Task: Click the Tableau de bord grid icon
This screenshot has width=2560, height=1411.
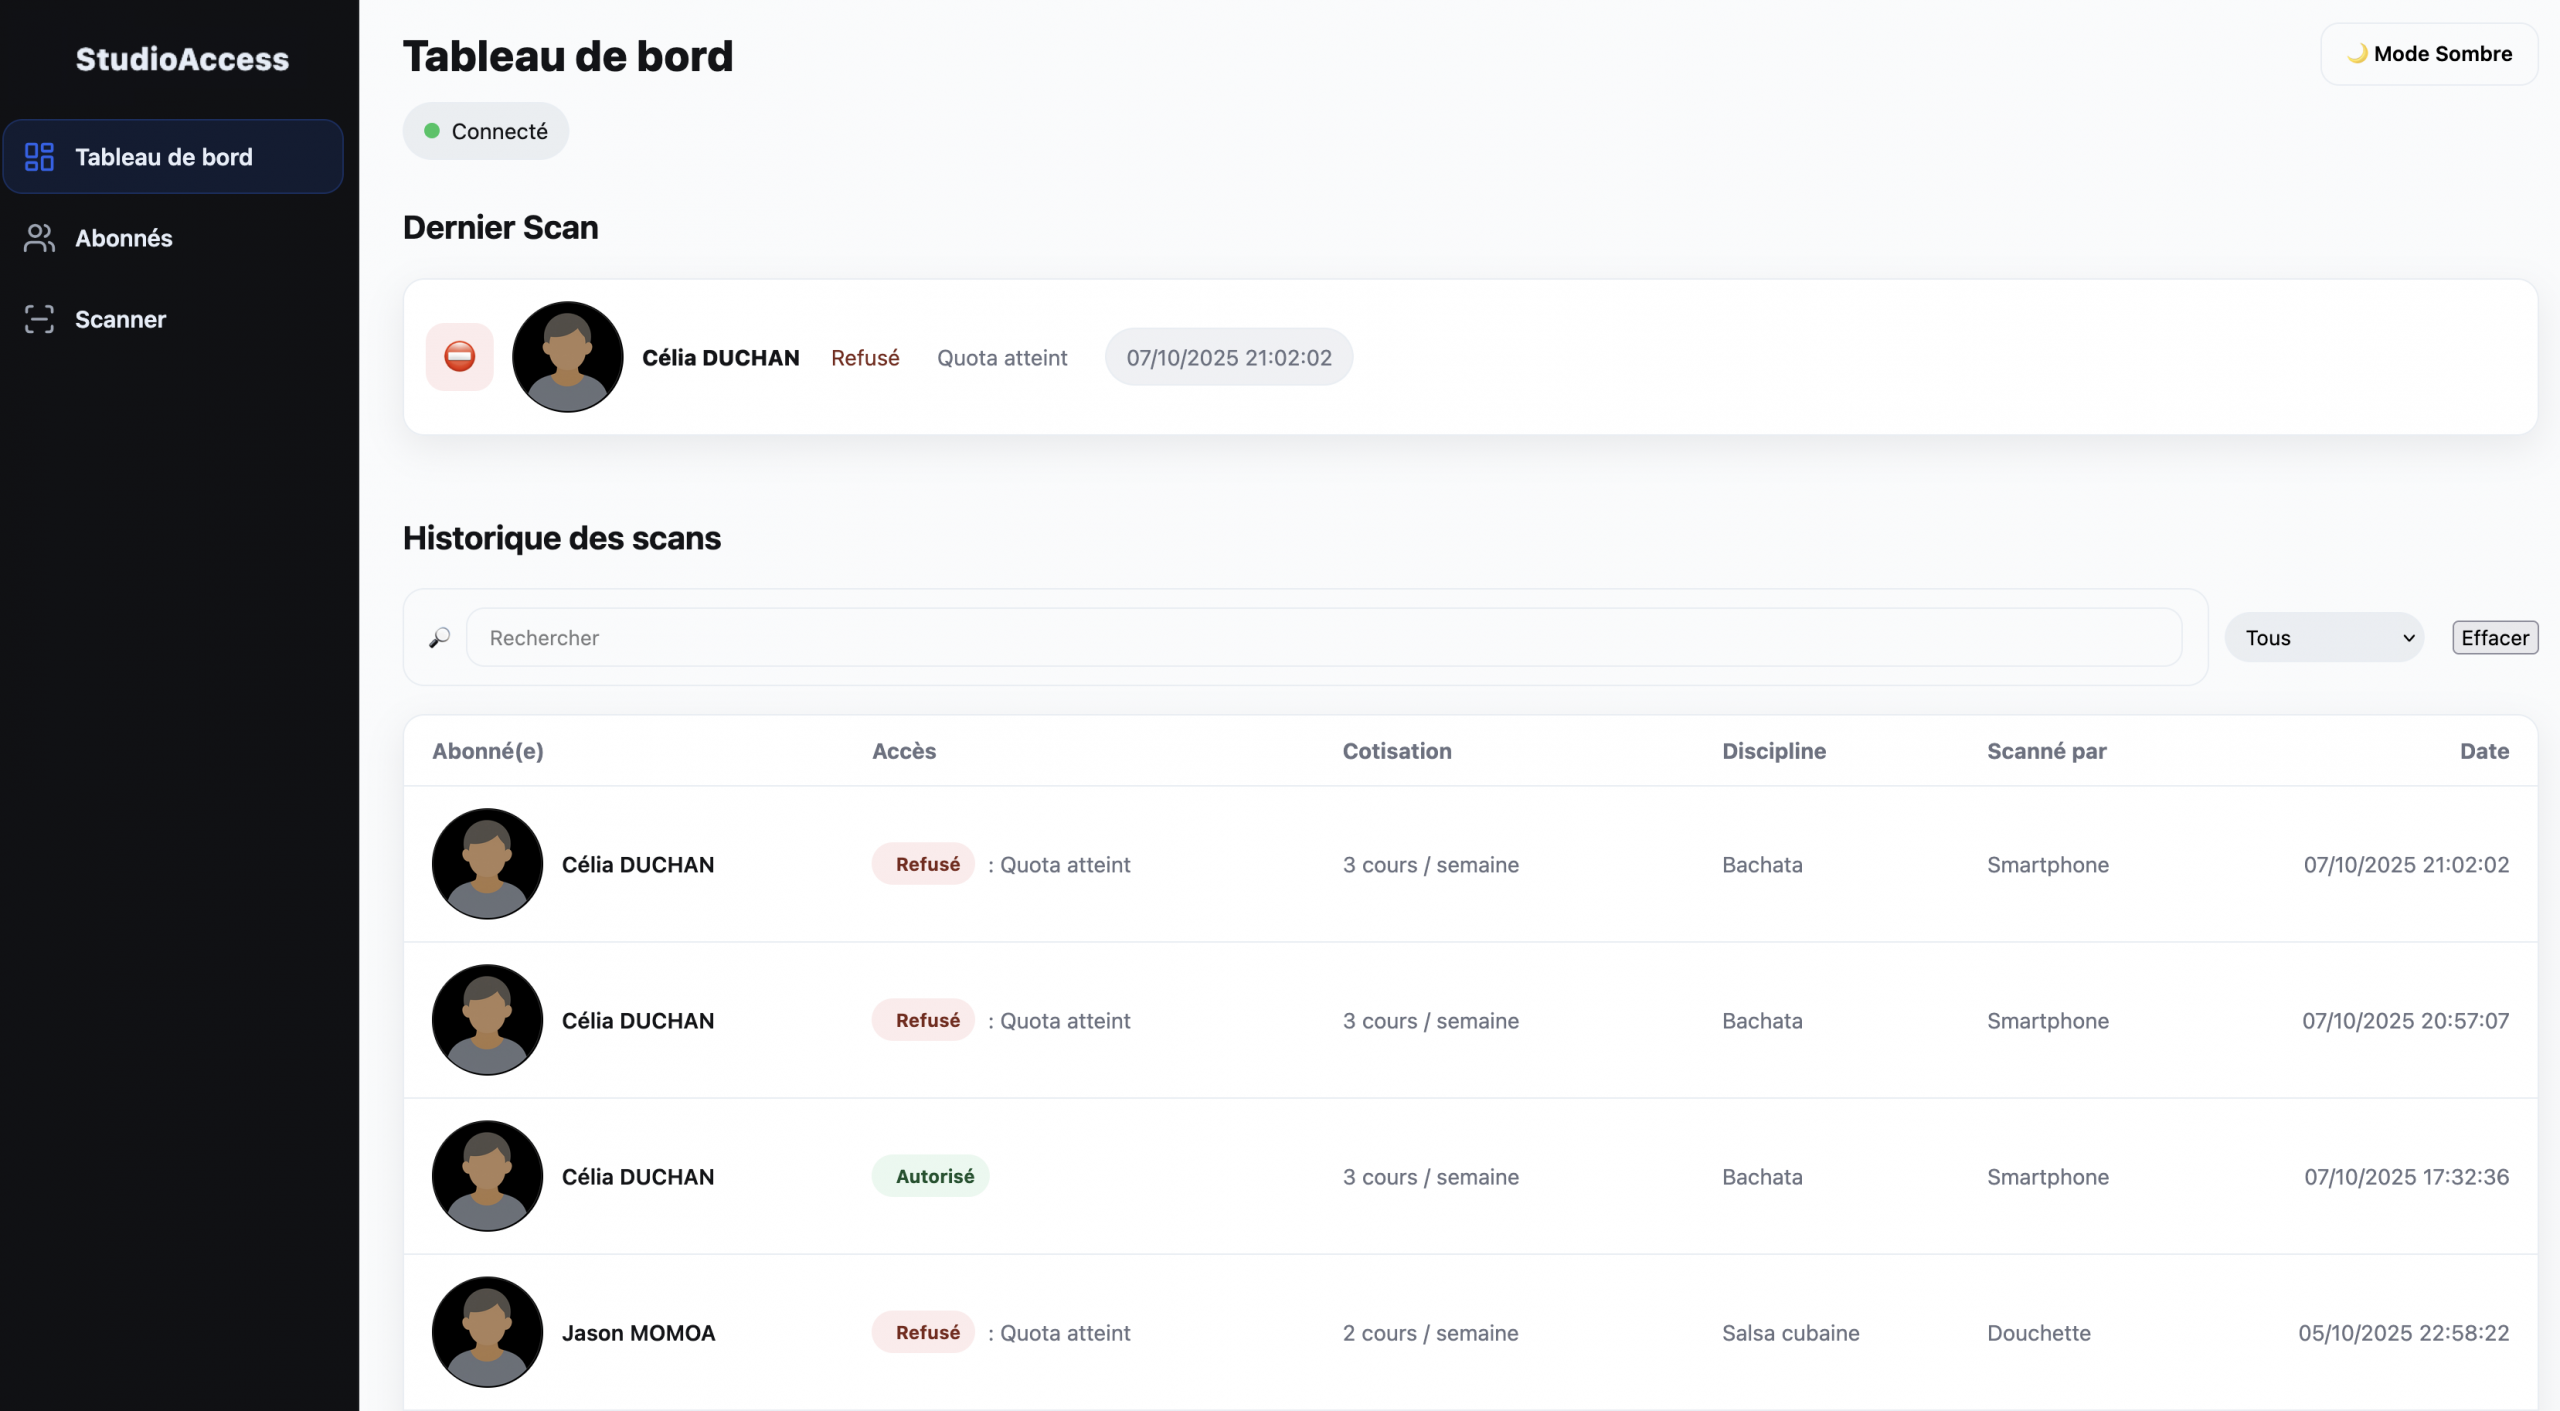Action: 39,157
